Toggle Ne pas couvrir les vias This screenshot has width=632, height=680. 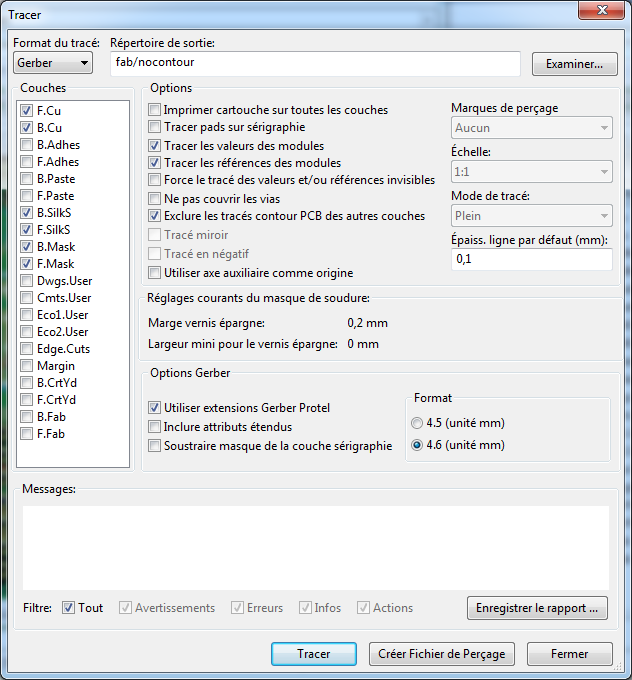point(155,199)
